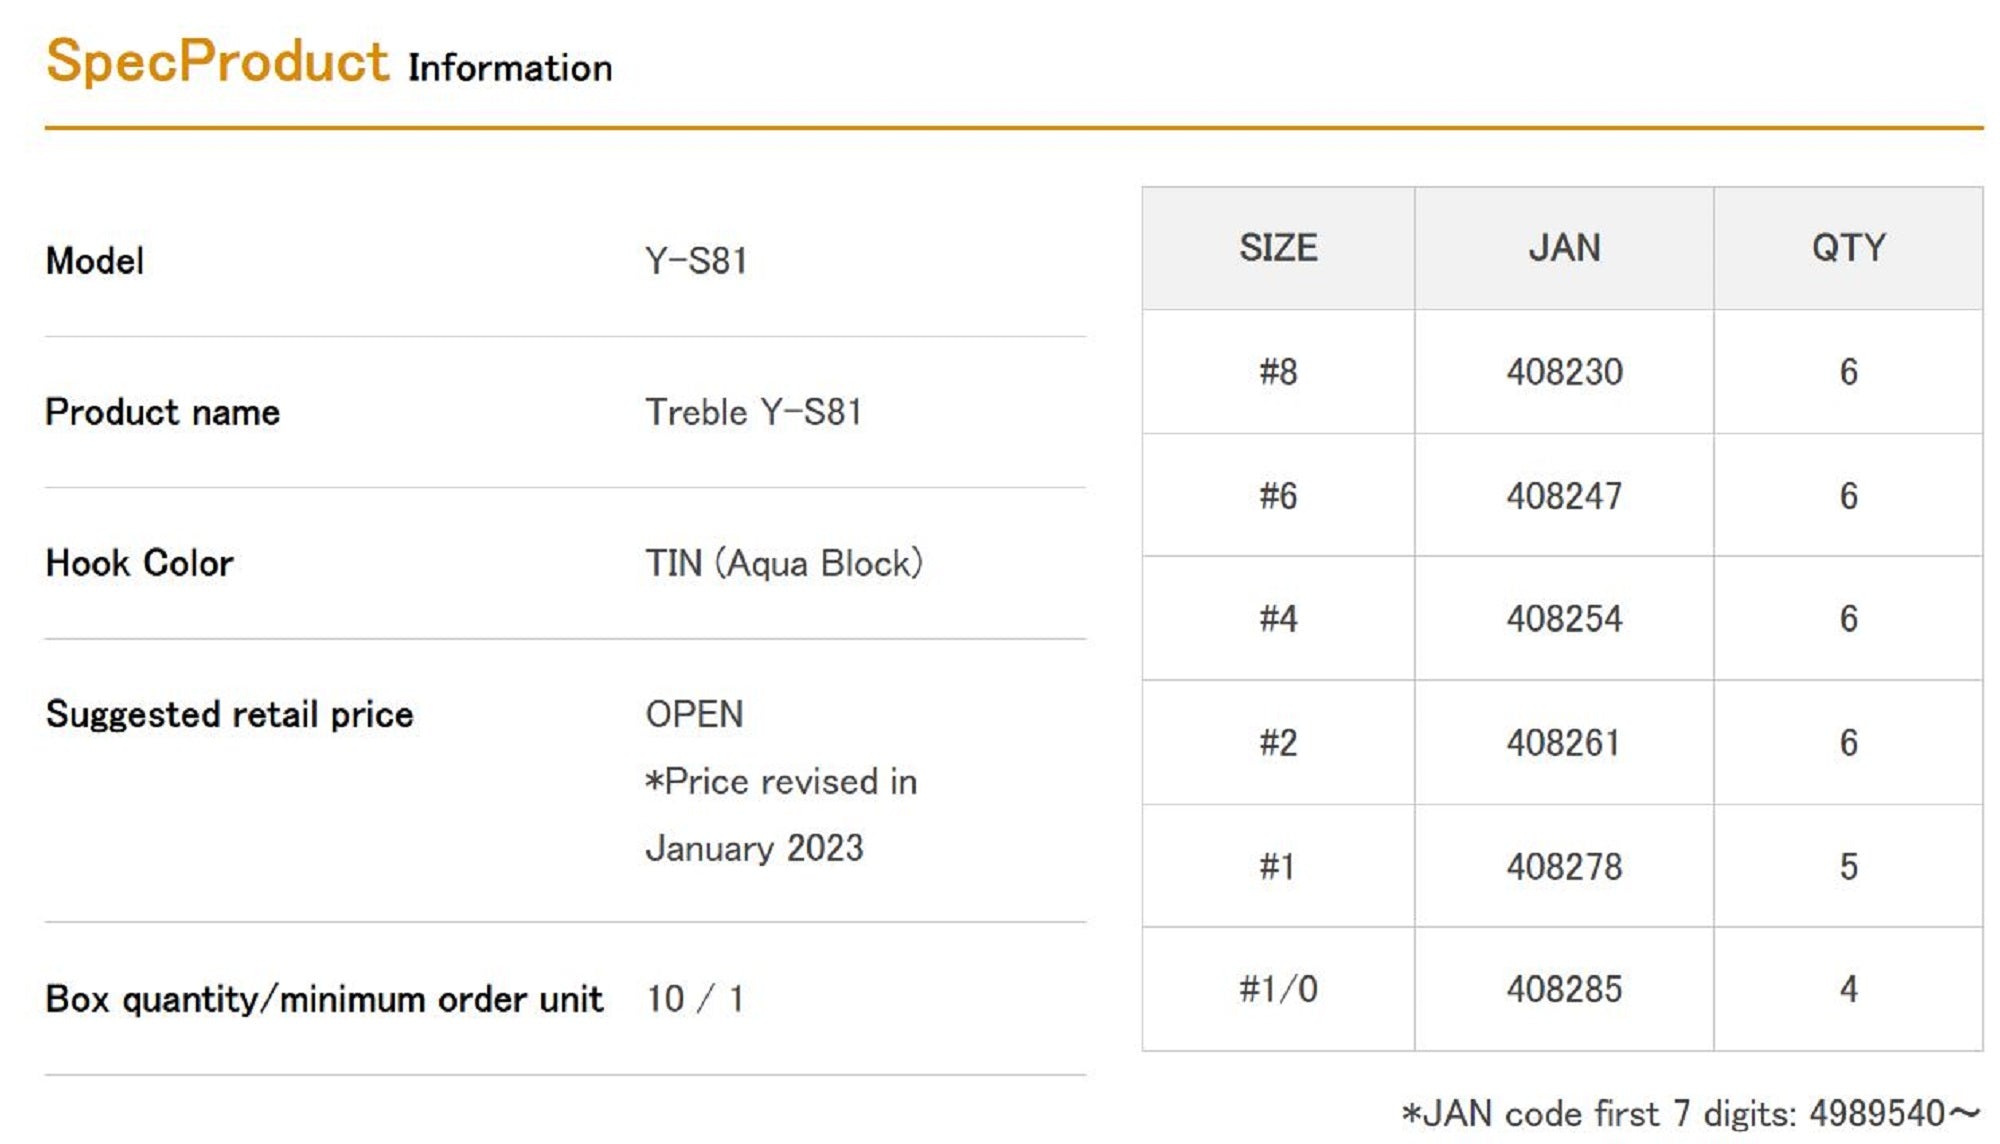Click the JAN code first 7 digits note
2000x1144 pixels.
(1690, 1113)
